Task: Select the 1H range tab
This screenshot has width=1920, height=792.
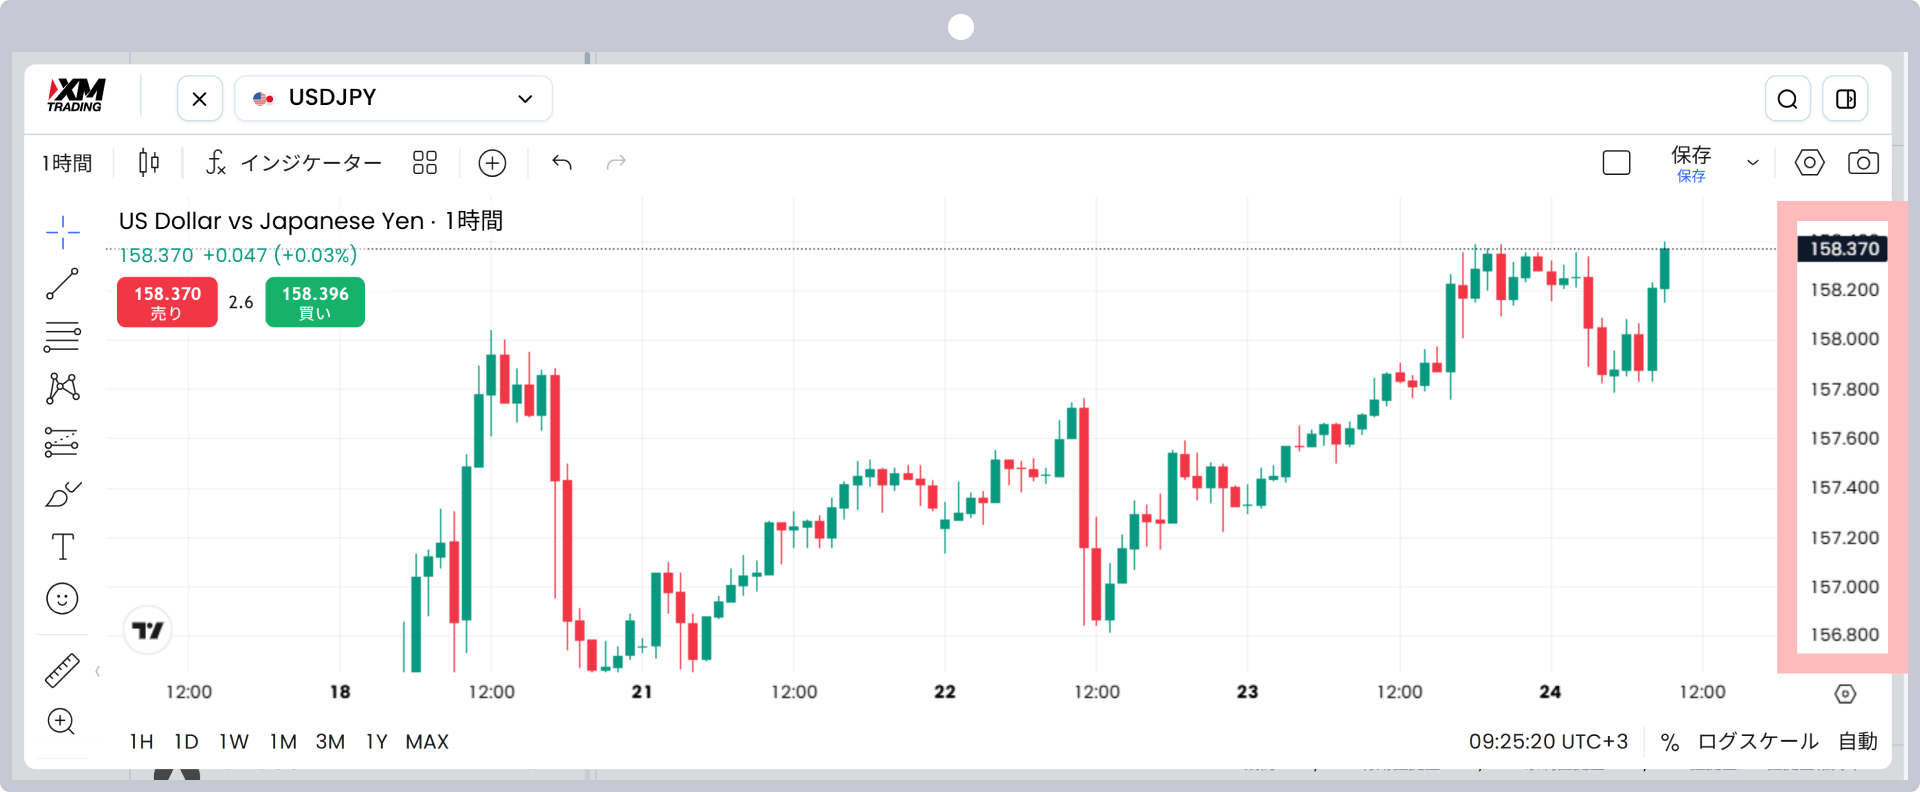Action: (141, 742)
